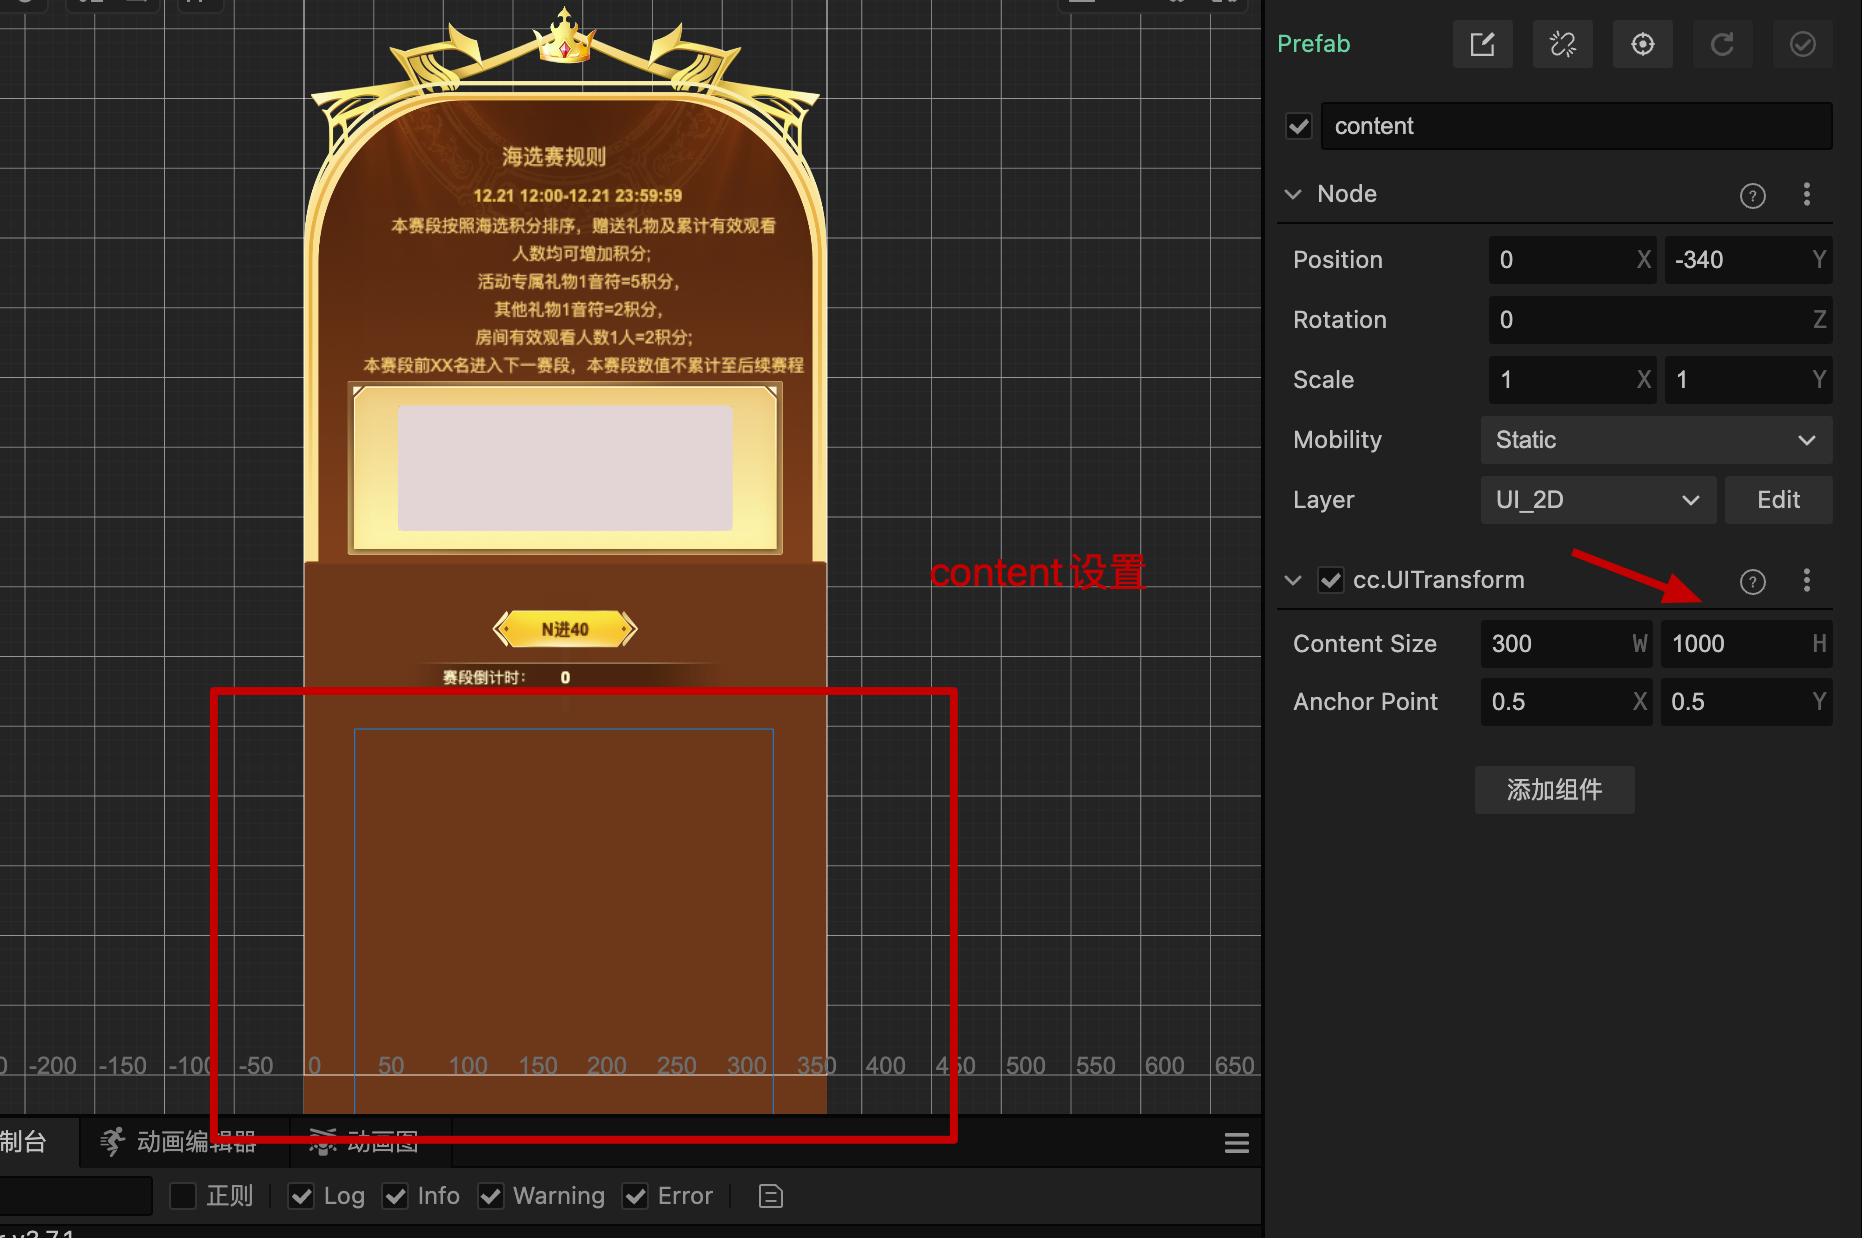Open help for cc.UITransform component
The height and width of the screenshot is (1238, 1862).
pos(1752,581)
